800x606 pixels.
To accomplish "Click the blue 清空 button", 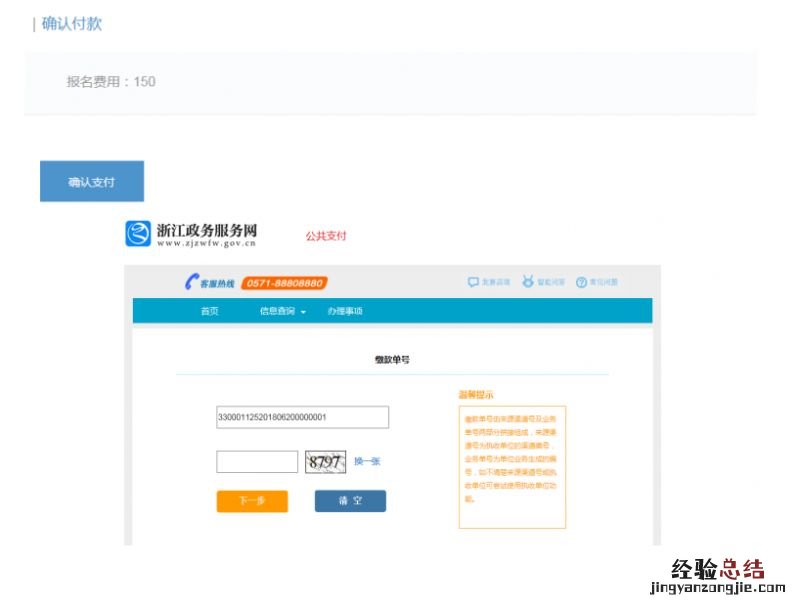I will pos(351,501).
